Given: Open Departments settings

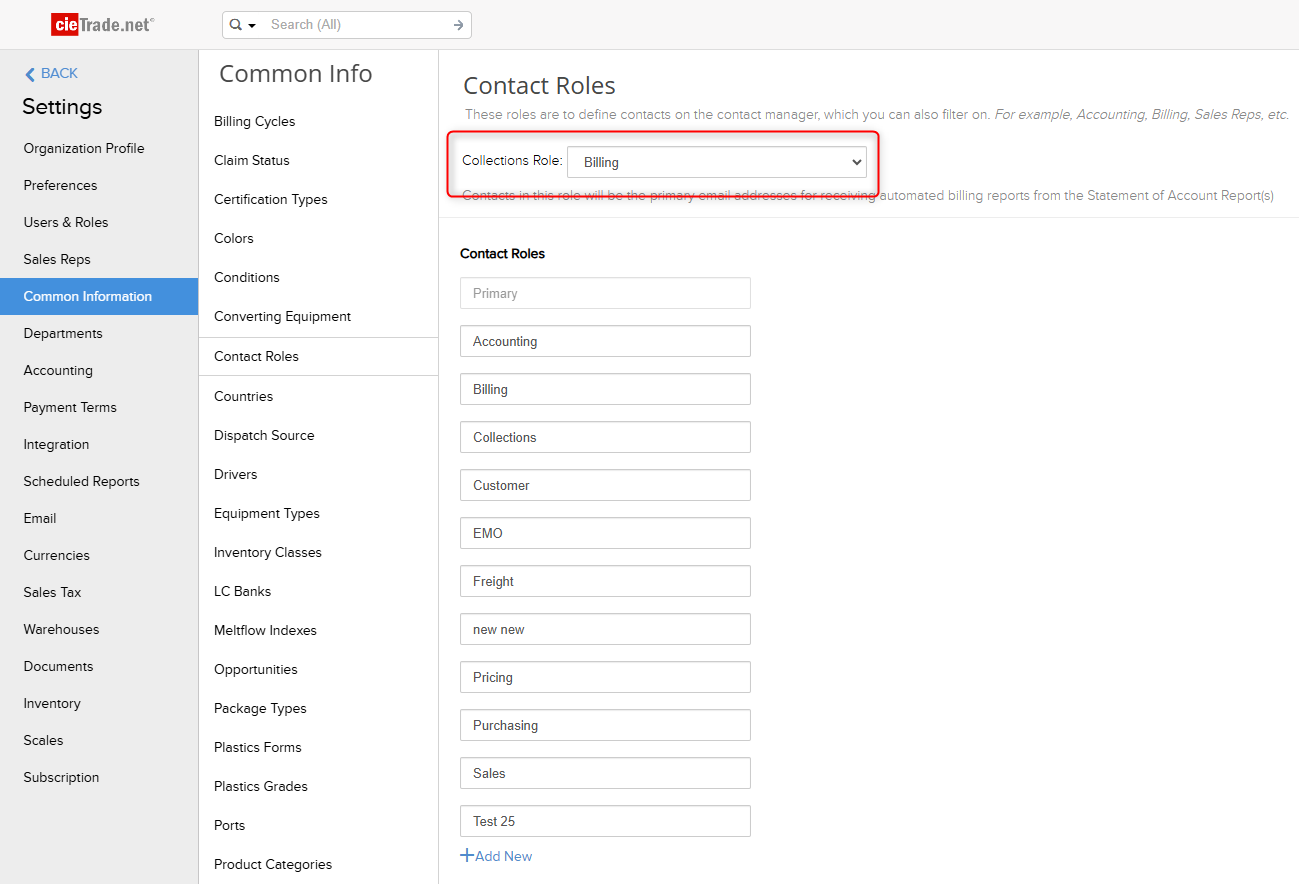Looking at the screenshot, I should click(x=63, y=333).
